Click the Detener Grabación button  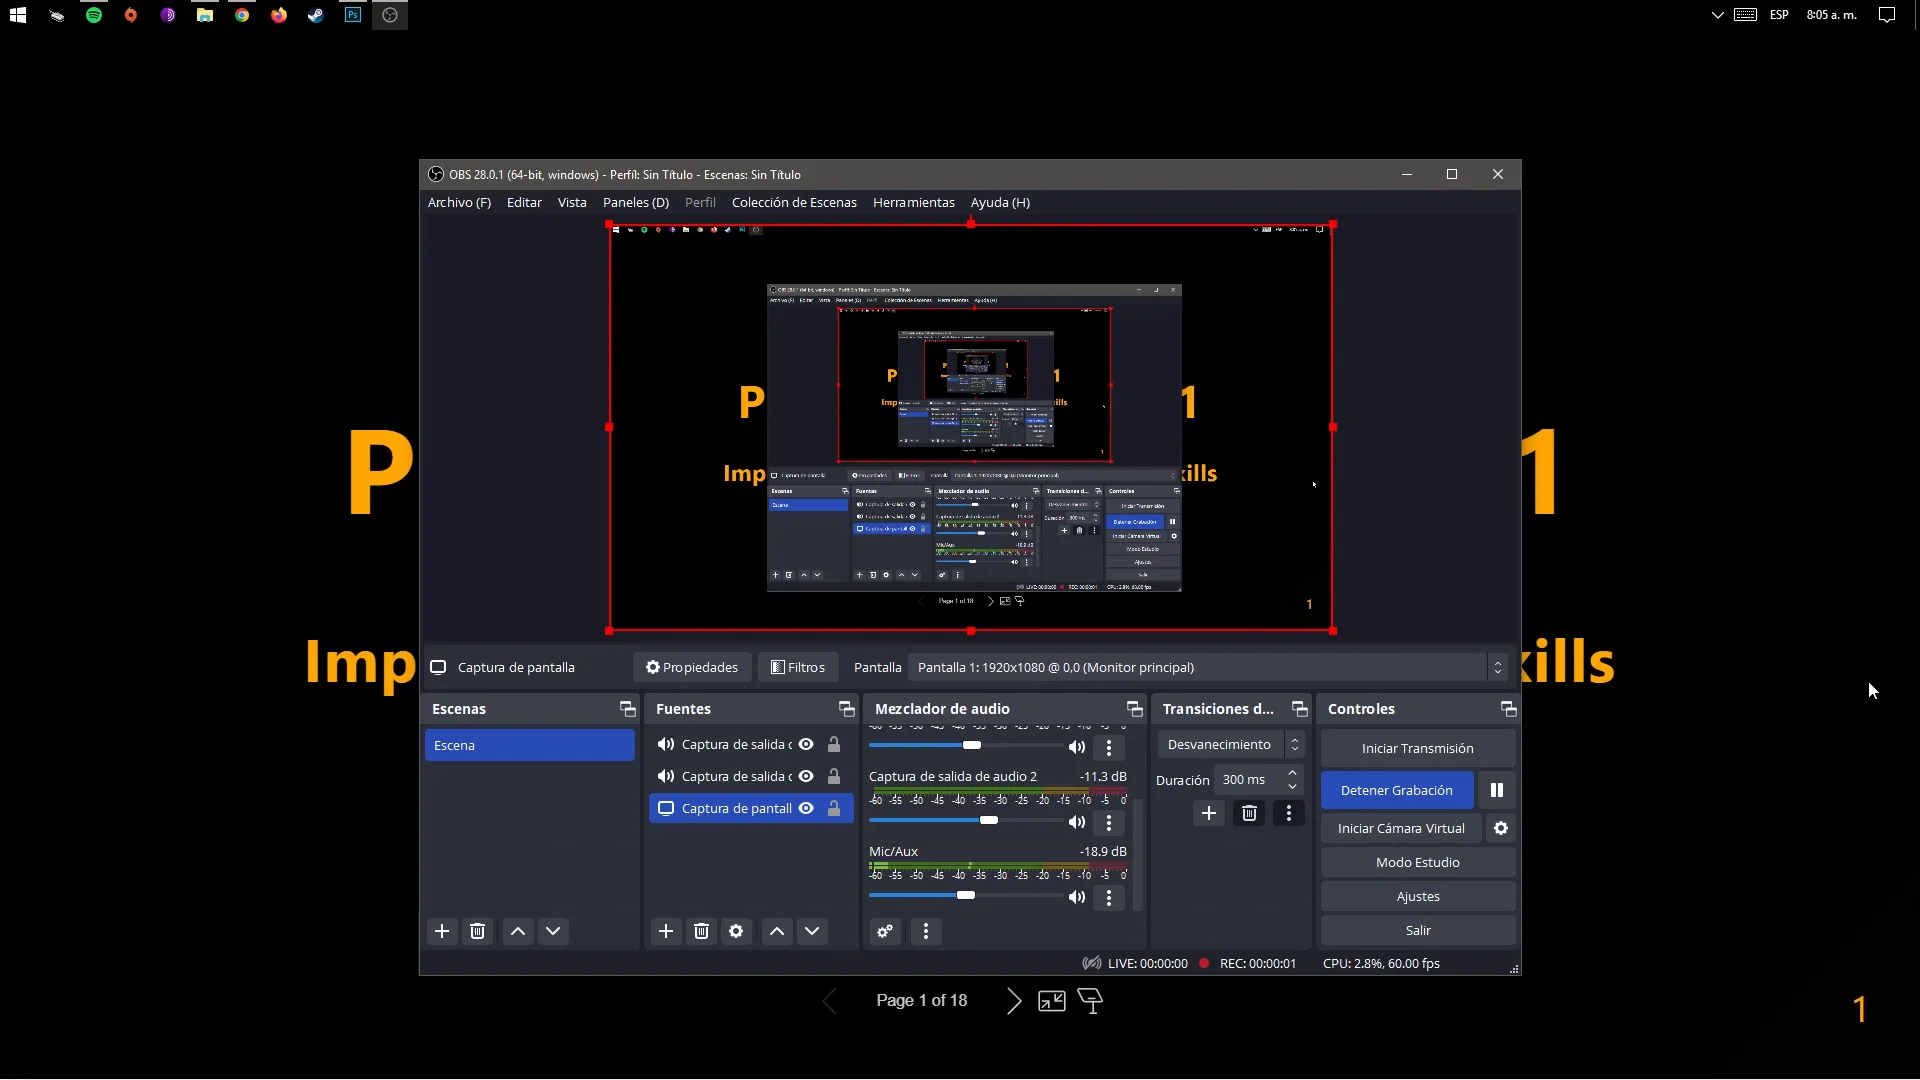click(1396, 790)
